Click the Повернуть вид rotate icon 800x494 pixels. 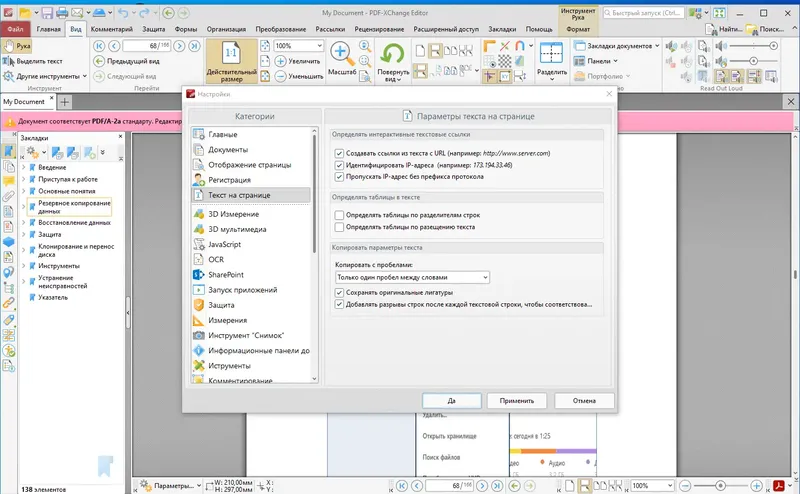click(392, 54)
